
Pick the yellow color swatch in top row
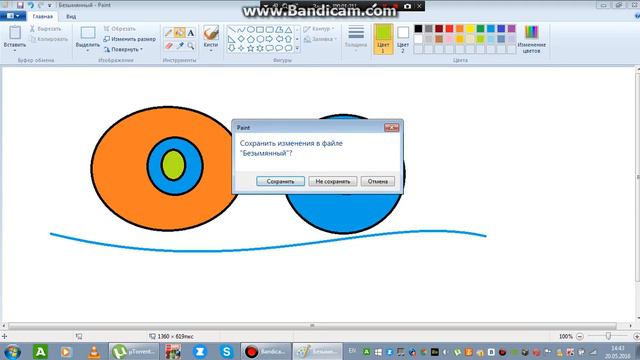point(470,28)
